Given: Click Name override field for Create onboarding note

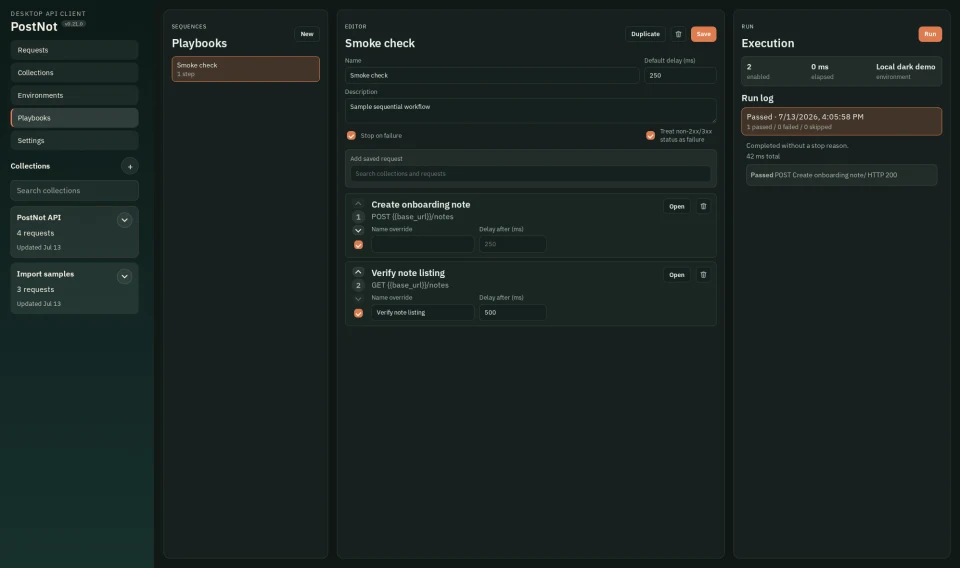Looking at the screenshot, I should (x=422, y=244).
